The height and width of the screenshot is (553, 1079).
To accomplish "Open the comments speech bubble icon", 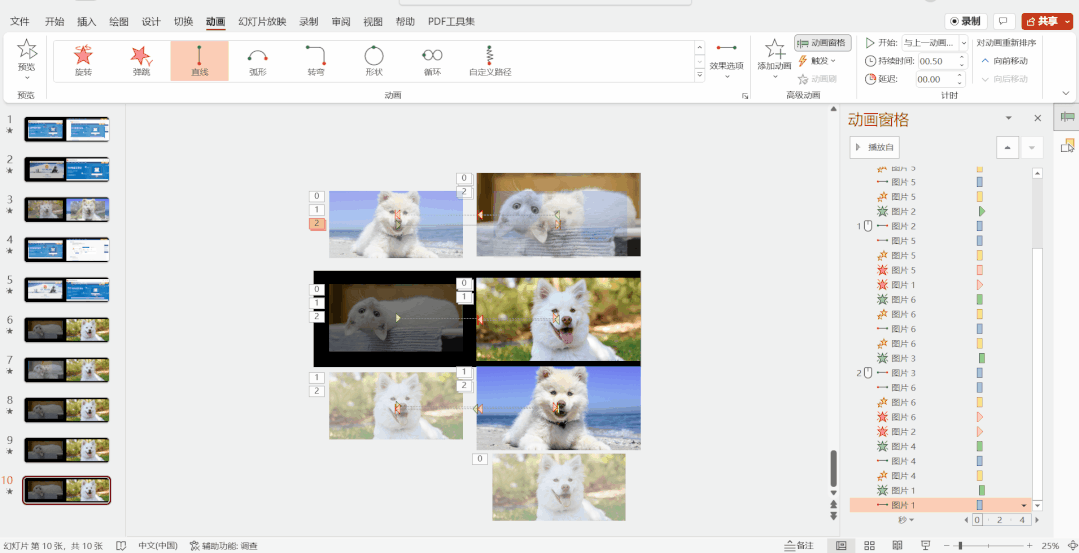I will (1003, 21).
